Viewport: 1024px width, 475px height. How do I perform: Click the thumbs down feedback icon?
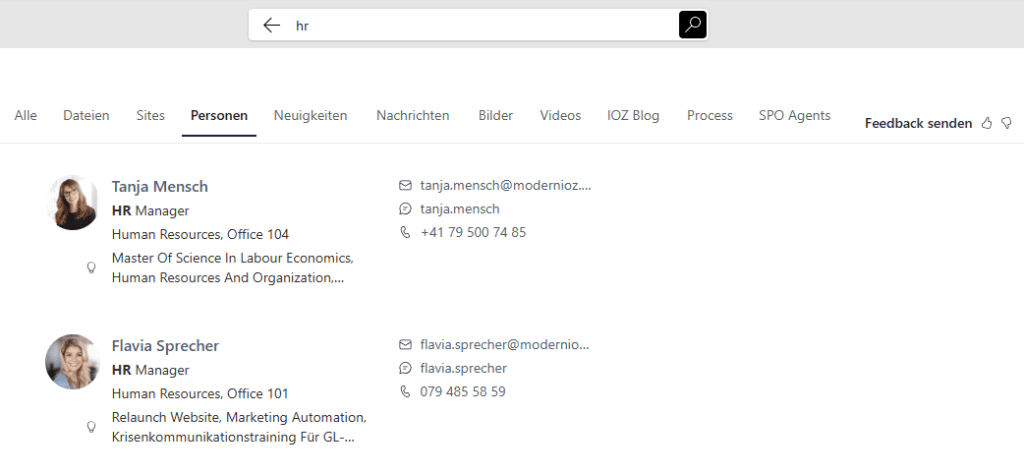click(1006, 123)
